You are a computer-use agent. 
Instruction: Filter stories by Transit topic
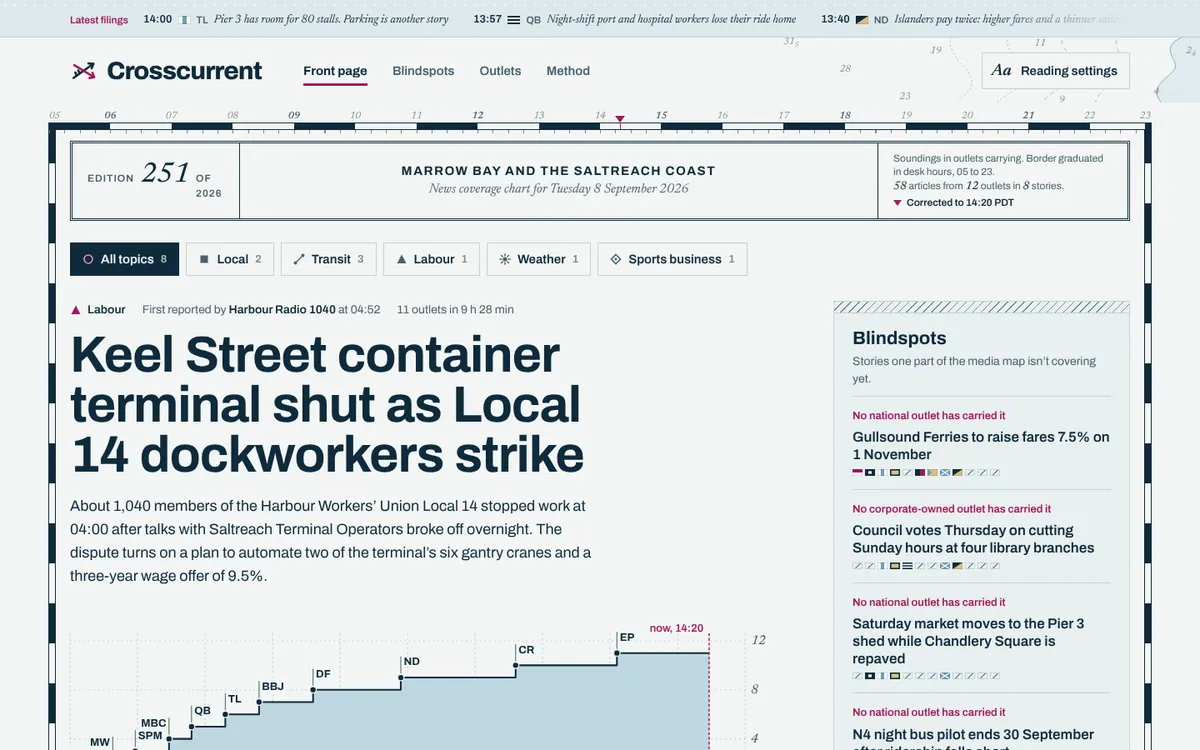coord(329,259)
